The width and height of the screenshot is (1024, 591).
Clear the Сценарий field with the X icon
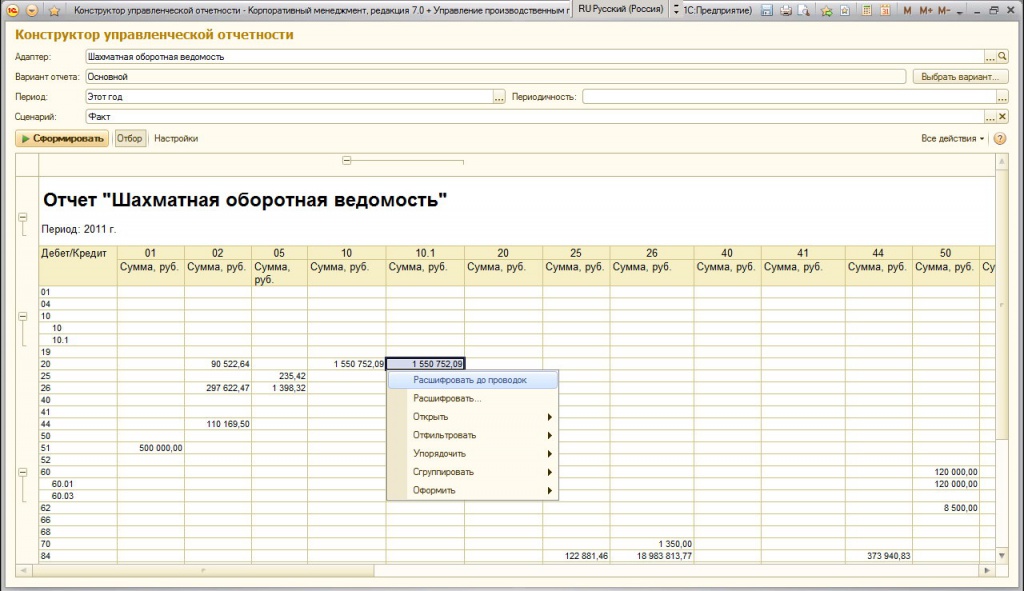click(1003, 116)
